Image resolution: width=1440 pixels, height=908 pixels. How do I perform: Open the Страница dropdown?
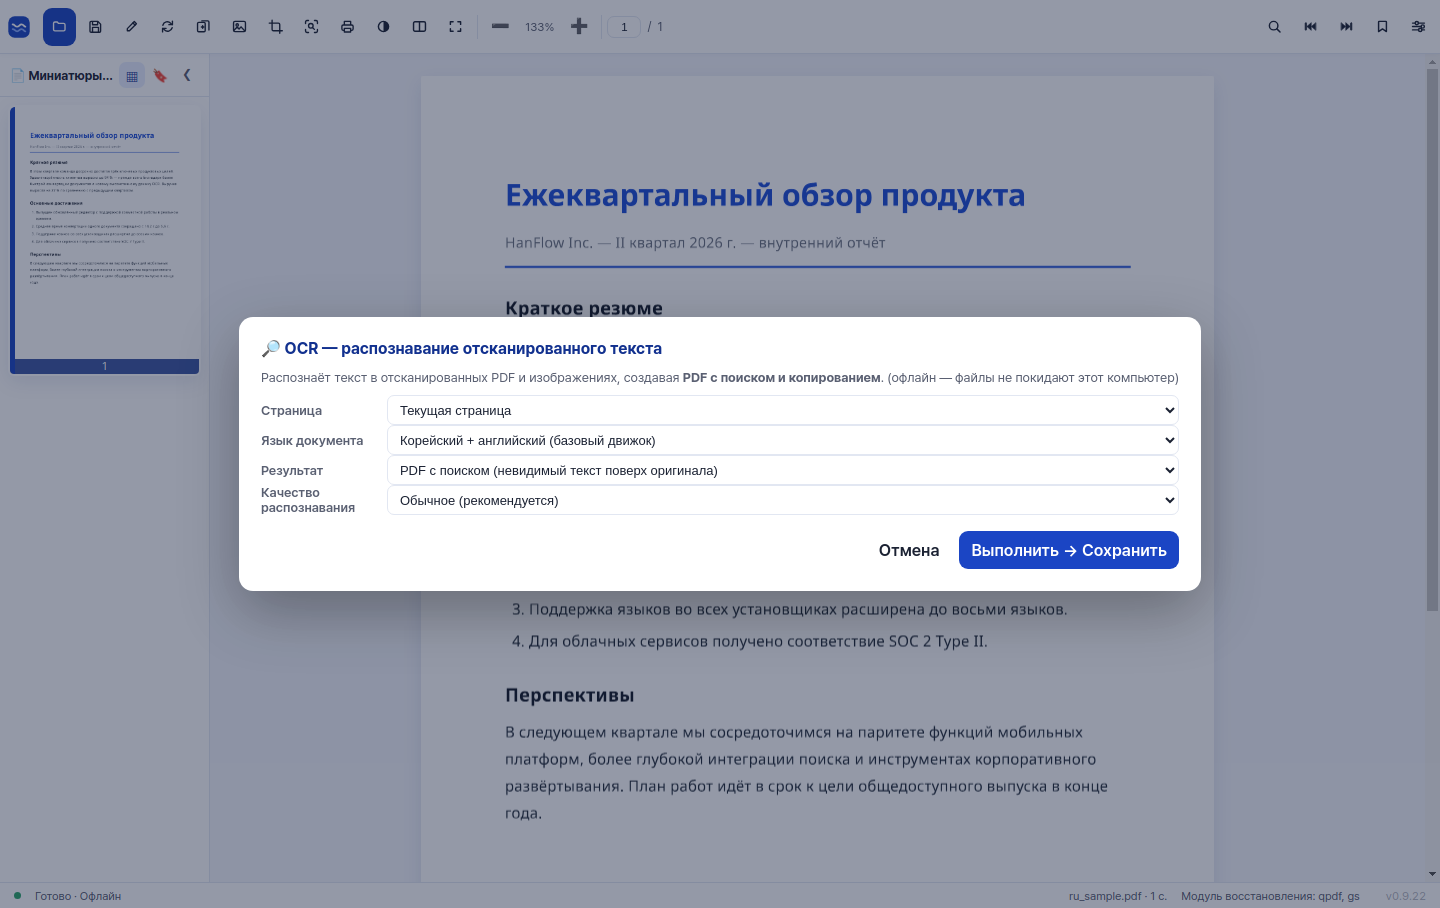pyautogui.click(x=783, y=410)
